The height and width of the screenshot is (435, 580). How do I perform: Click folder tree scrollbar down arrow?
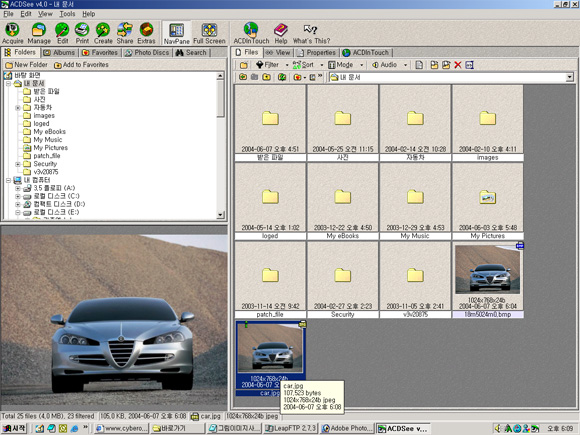(220, 215)
